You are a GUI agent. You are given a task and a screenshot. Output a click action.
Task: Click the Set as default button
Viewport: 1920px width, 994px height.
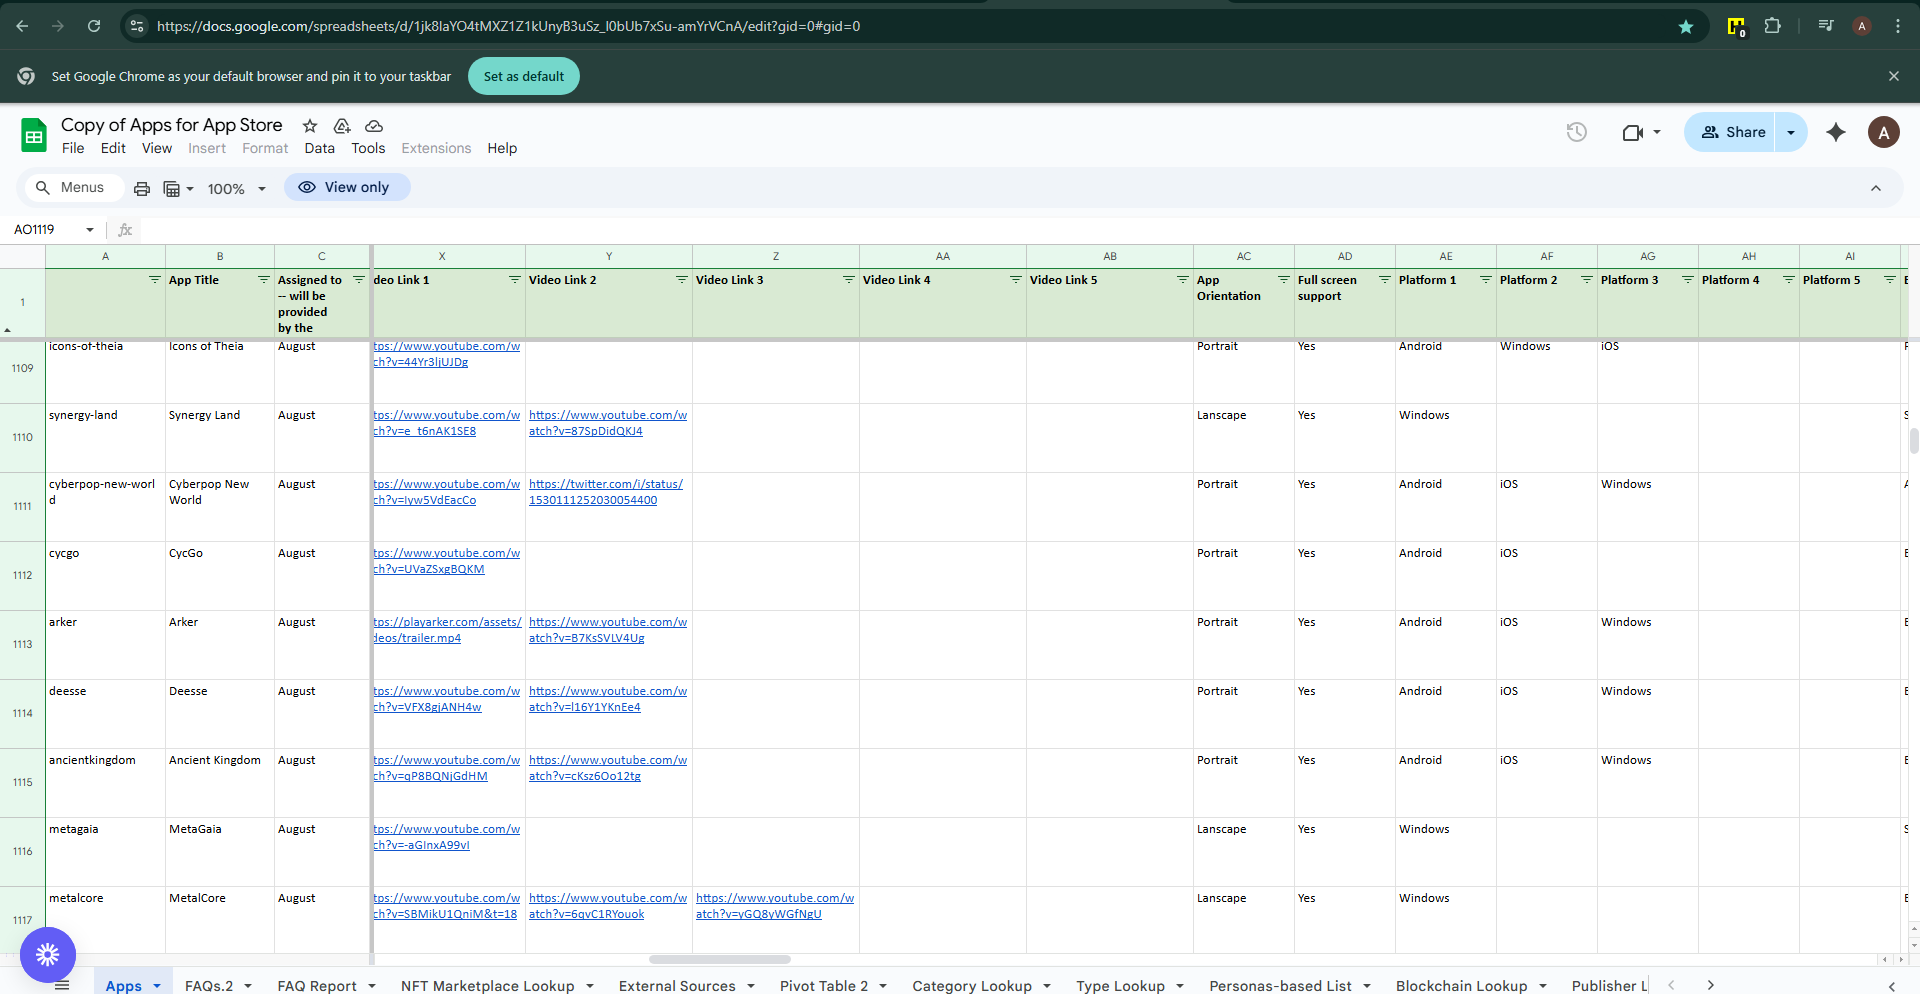coord(523,76)
